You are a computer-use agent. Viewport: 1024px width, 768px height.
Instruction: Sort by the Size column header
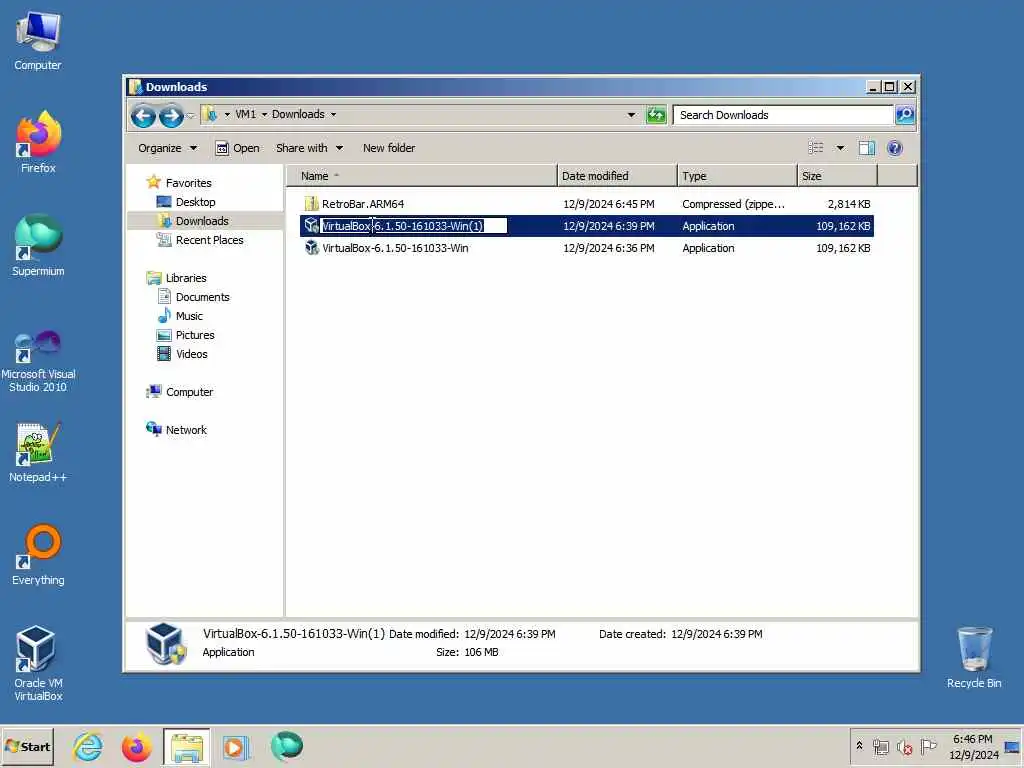(x=837, y=176)
